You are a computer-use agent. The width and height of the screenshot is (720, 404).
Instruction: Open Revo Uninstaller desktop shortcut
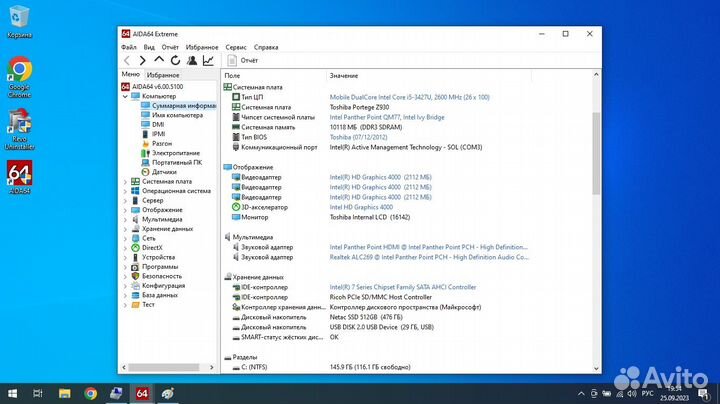pyautogui.click(x=19, y=129)
